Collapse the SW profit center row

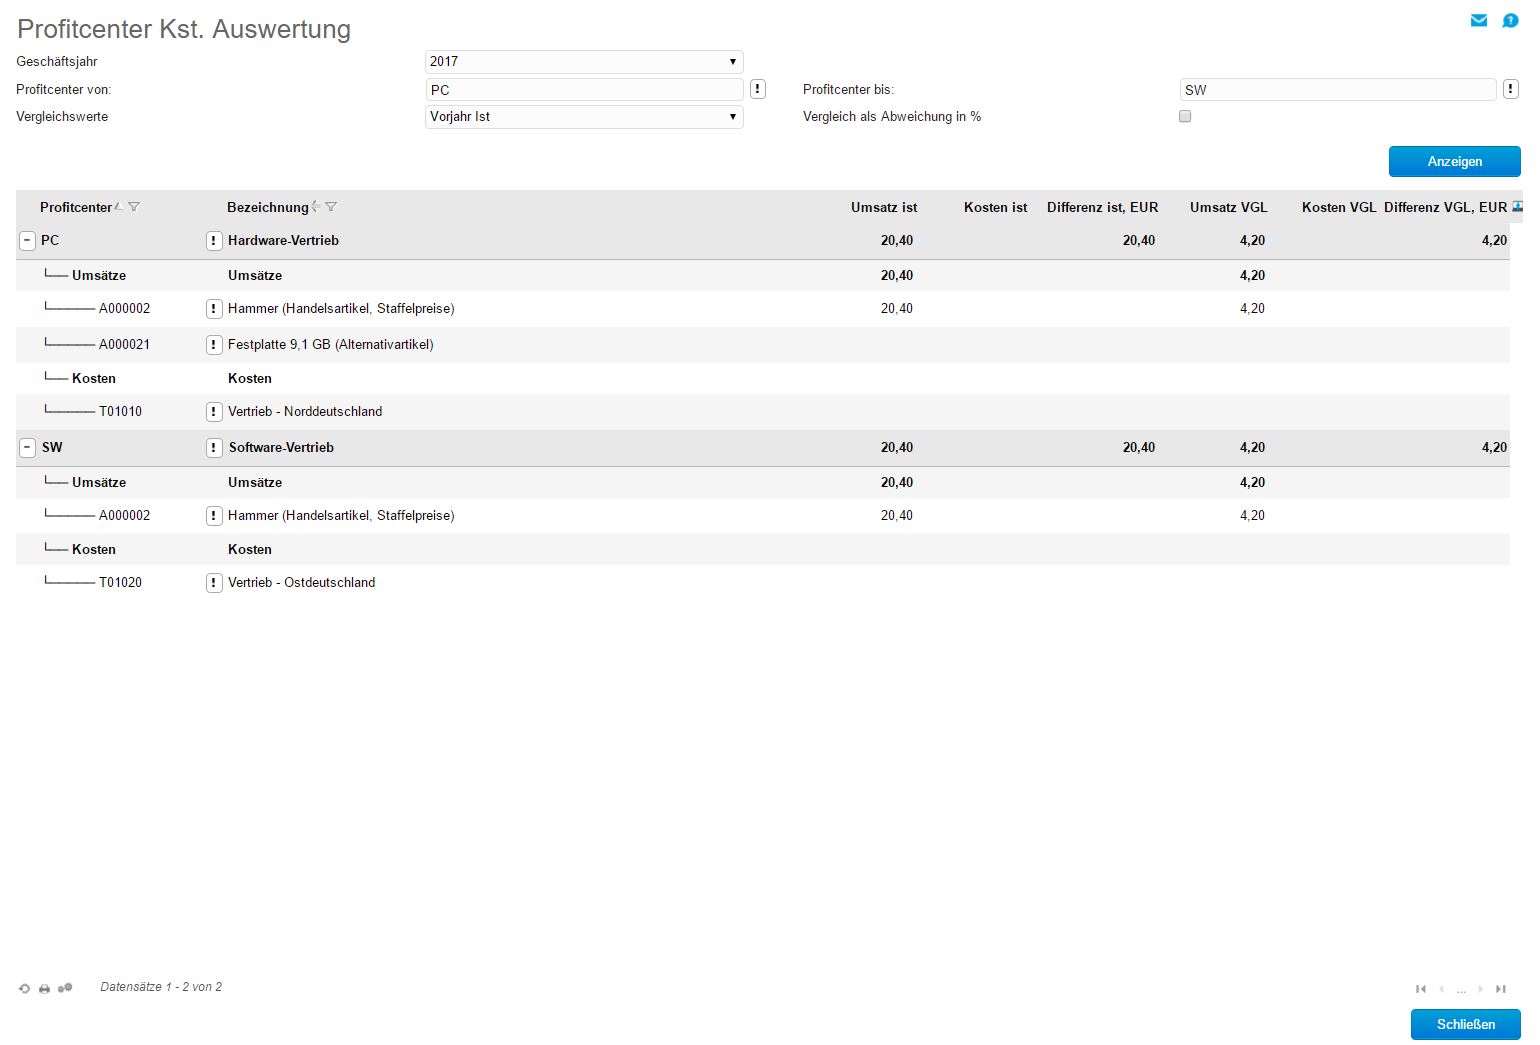click(x=28, y=448)
